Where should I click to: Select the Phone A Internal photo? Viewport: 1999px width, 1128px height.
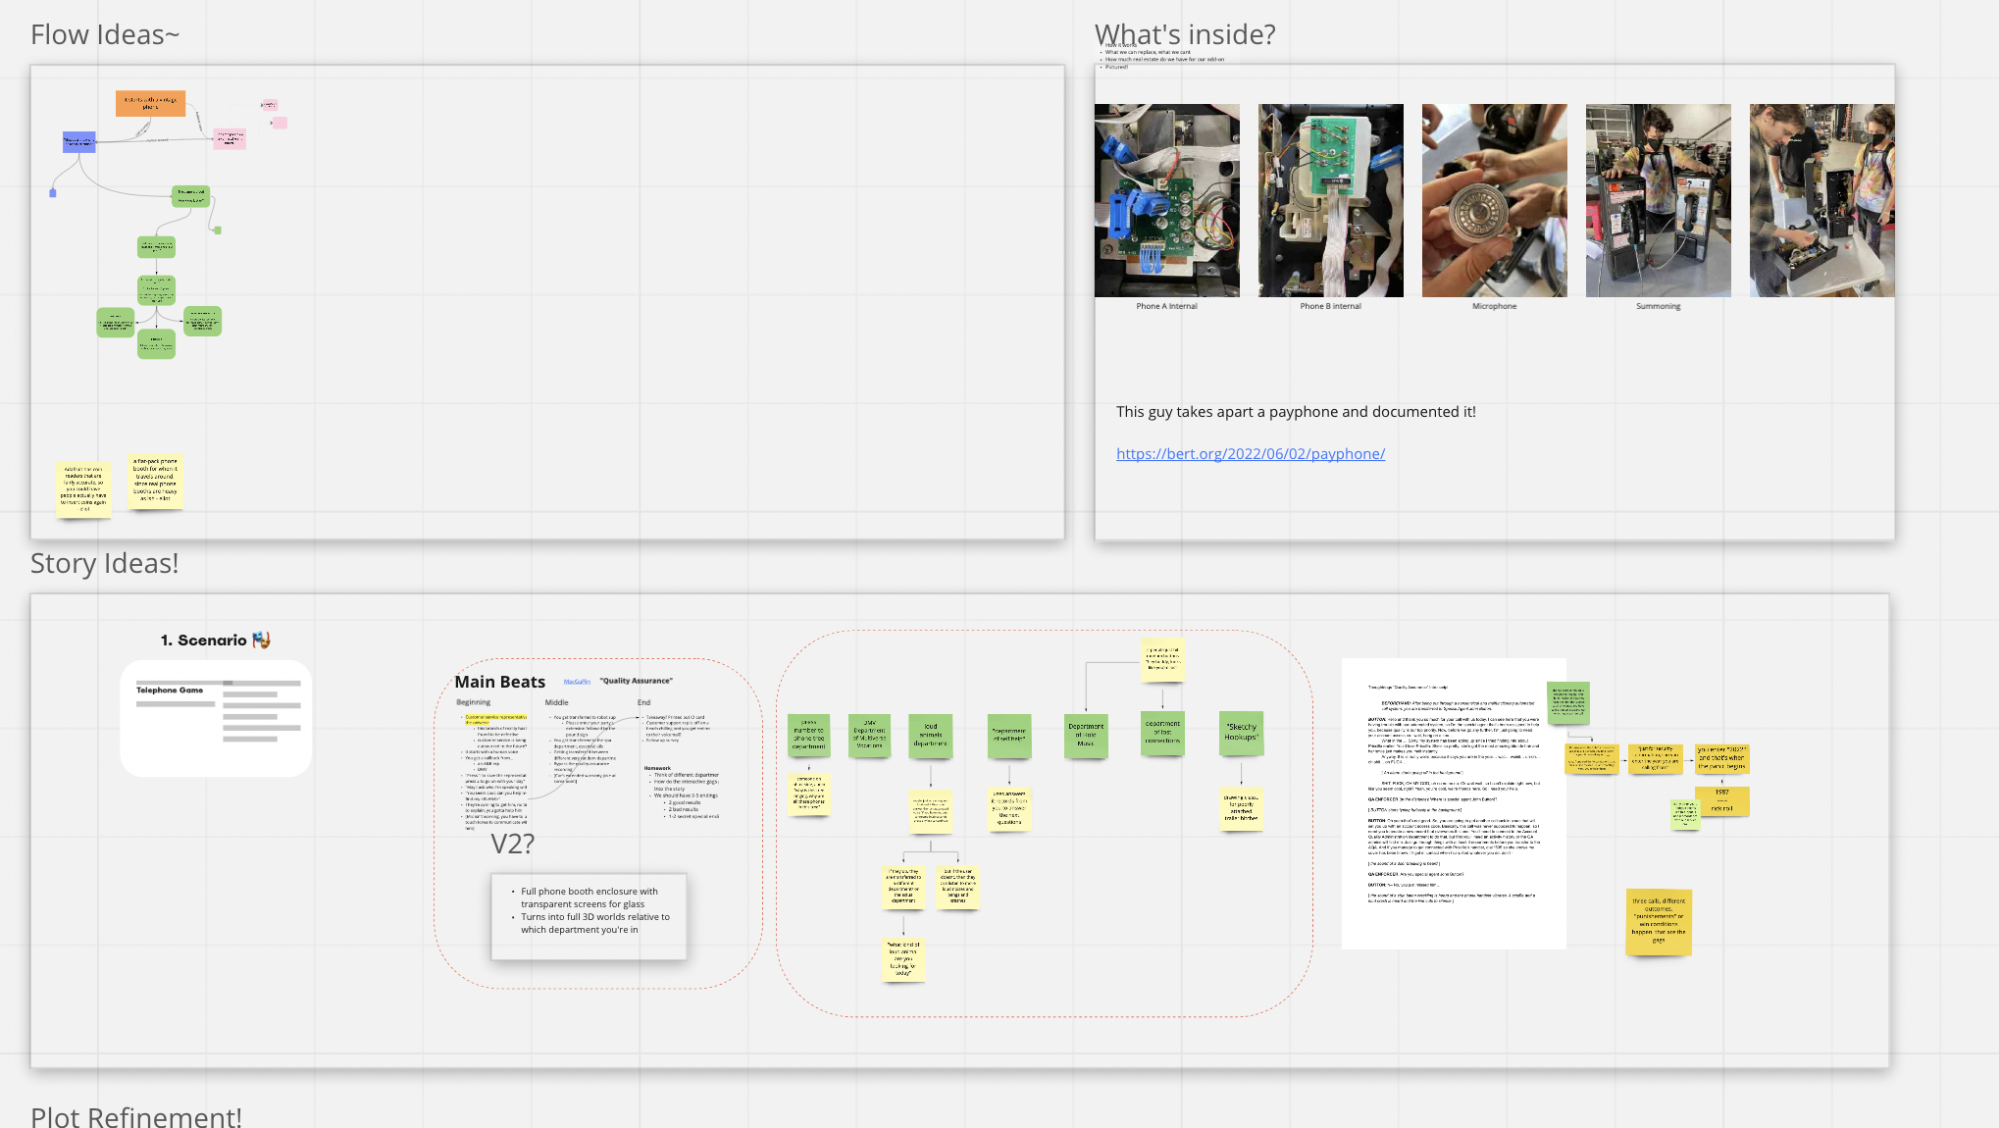[x=1166, y=200]
